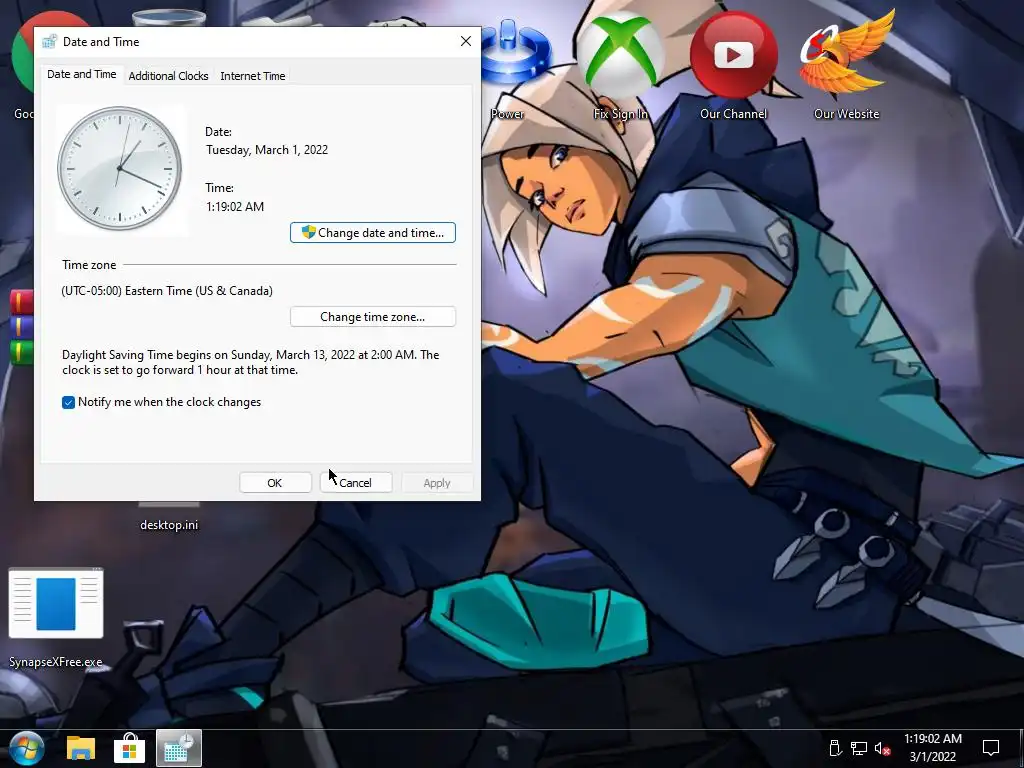Viewport: 1024px width, 768px height.
Task: Click Change date and time button
Action: tap(373, 232)
